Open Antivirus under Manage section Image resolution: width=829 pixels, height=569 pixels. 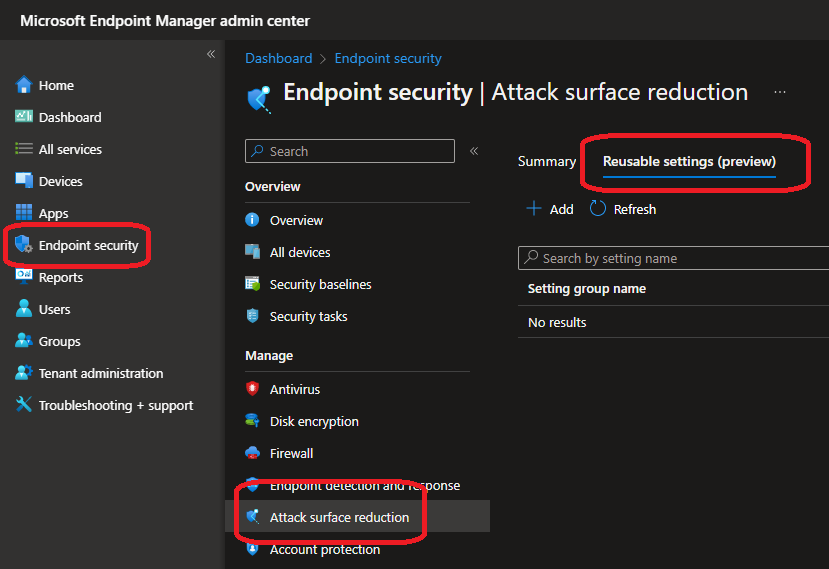(294, 389)
